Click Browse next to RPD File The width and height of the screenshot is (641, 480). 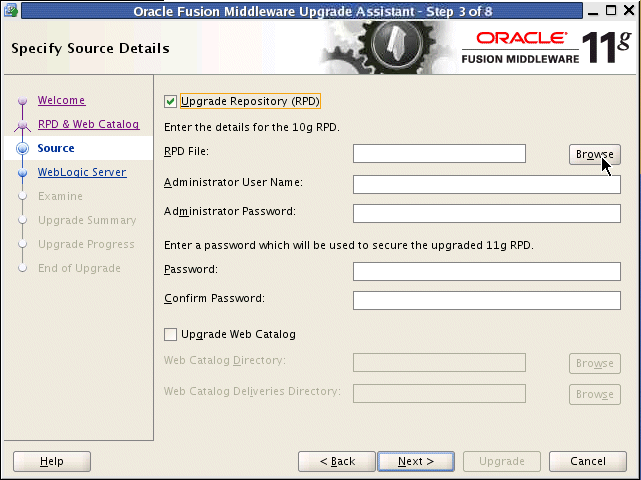[x=595, y=154]
